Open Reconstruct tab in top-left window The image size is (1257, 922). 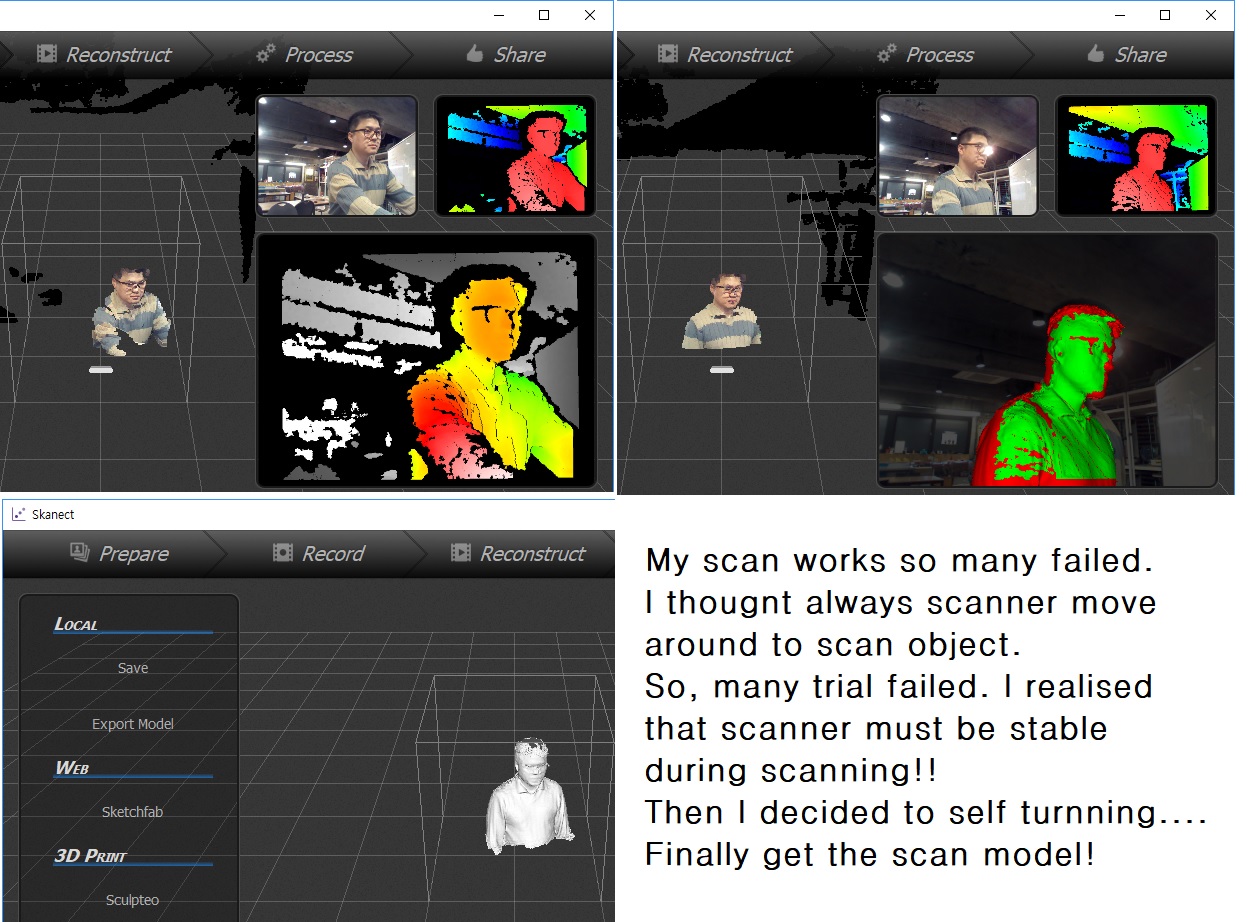(x=104, y=54)
